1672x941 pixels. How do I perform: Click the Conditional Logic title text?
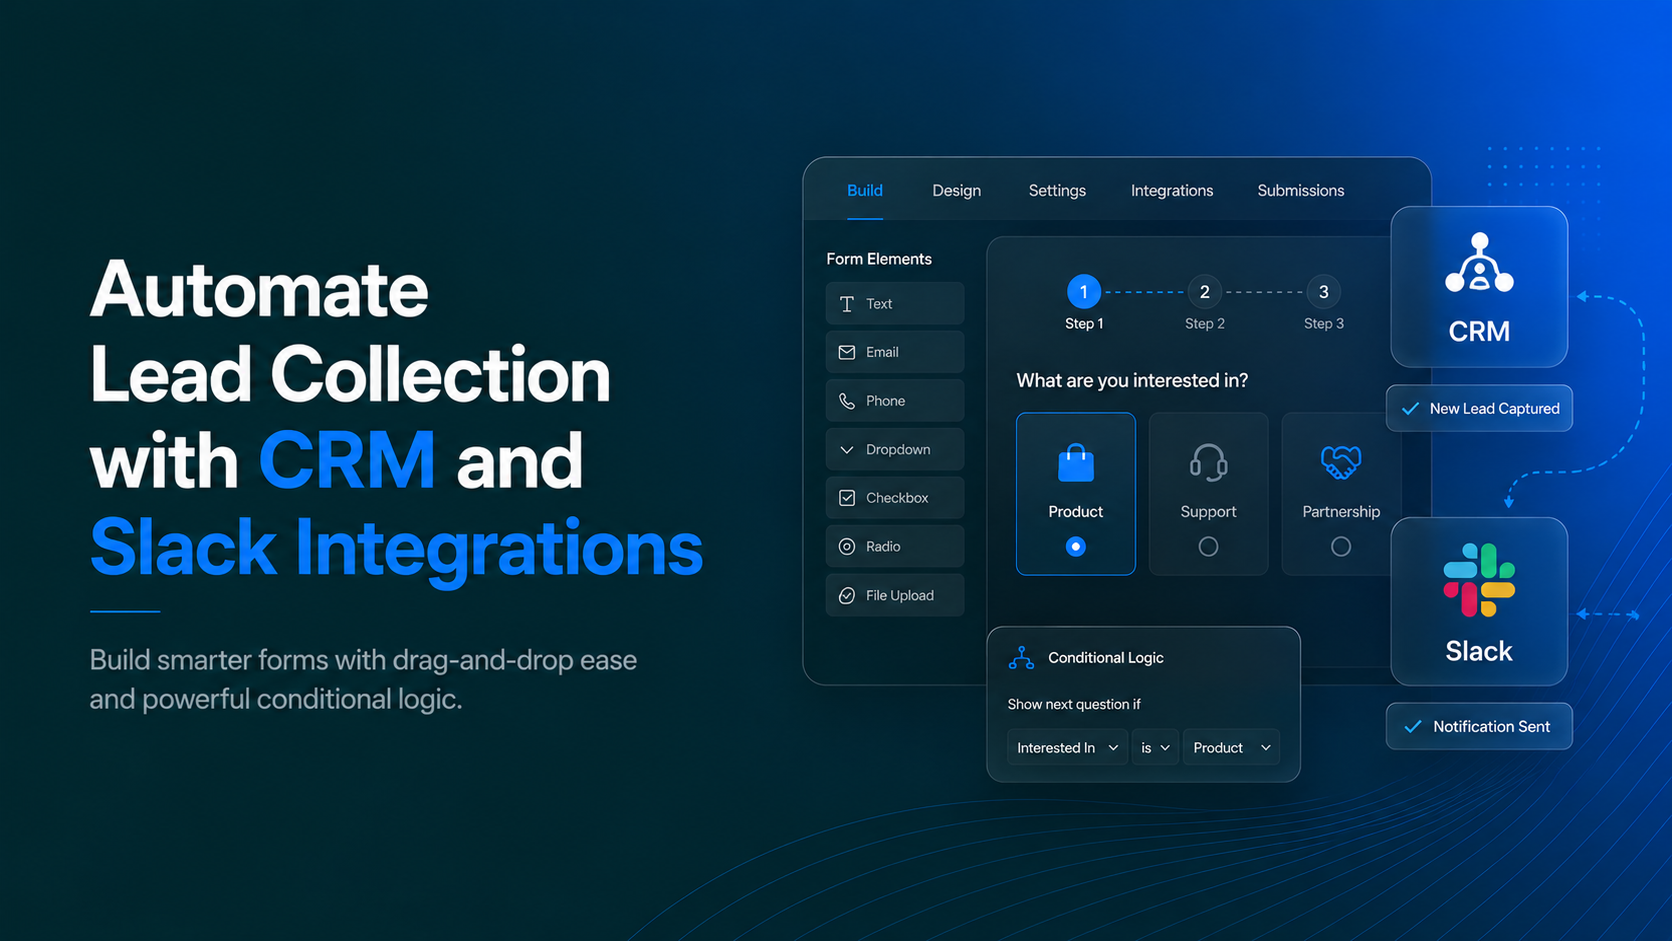tap(1106, 658)
